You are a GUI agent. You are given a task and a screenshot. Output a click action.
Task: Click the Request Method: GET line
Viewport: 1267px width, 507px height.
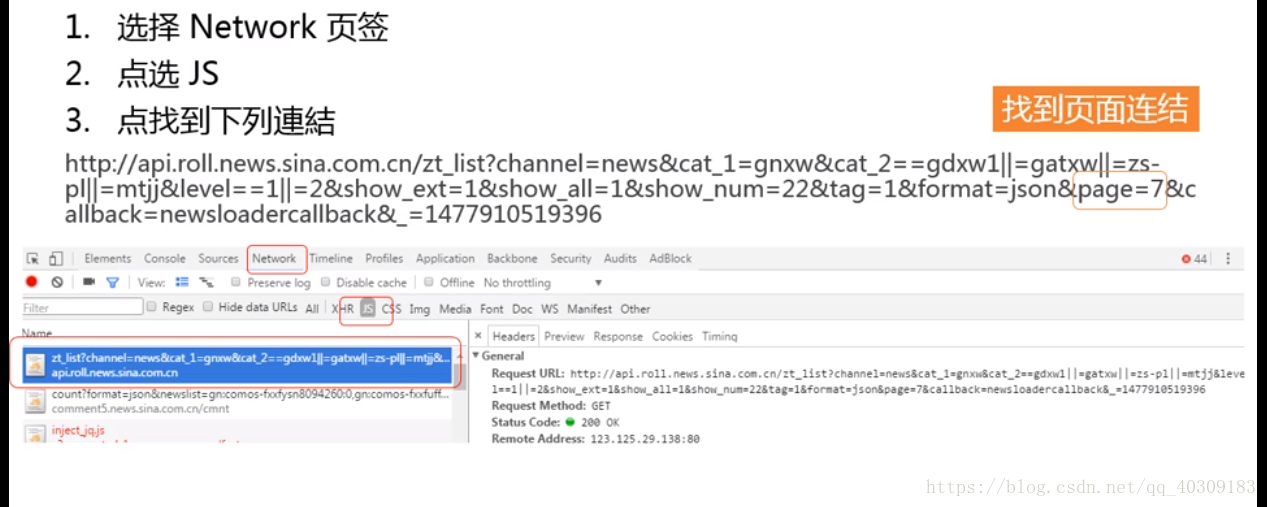(551, 406)
